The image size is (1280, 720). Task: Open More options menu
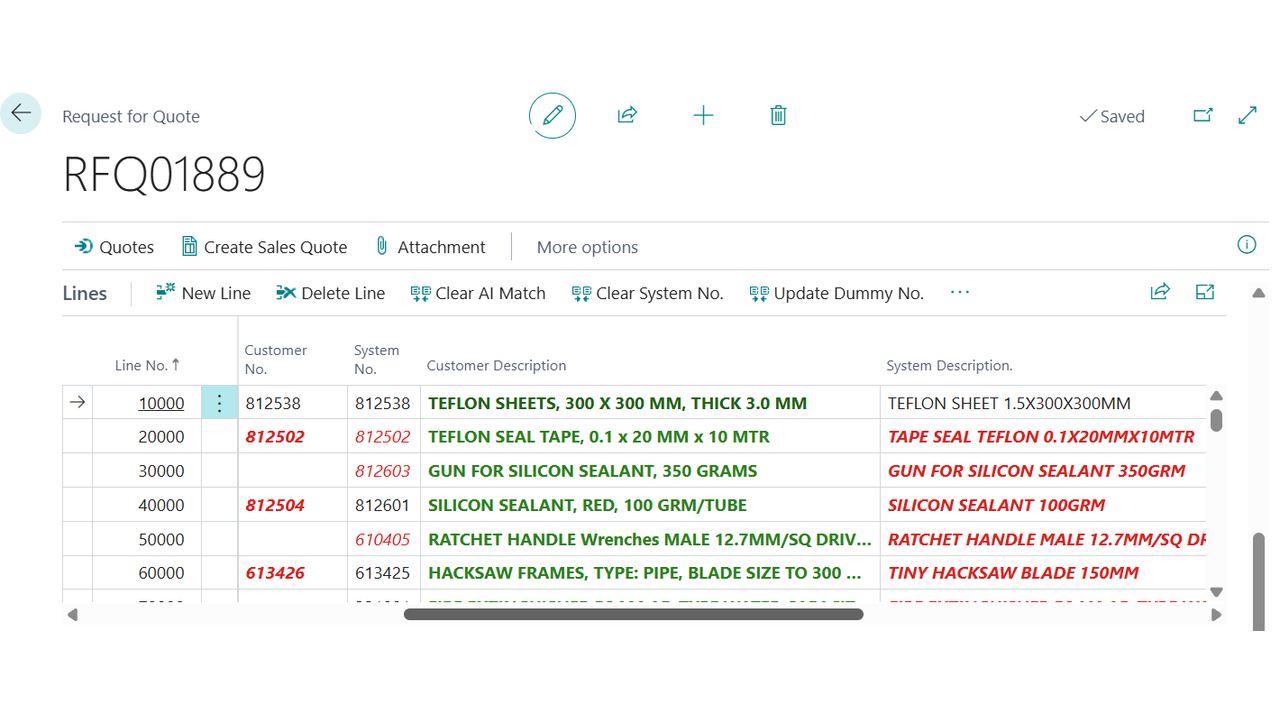click(x=587, y=247)
